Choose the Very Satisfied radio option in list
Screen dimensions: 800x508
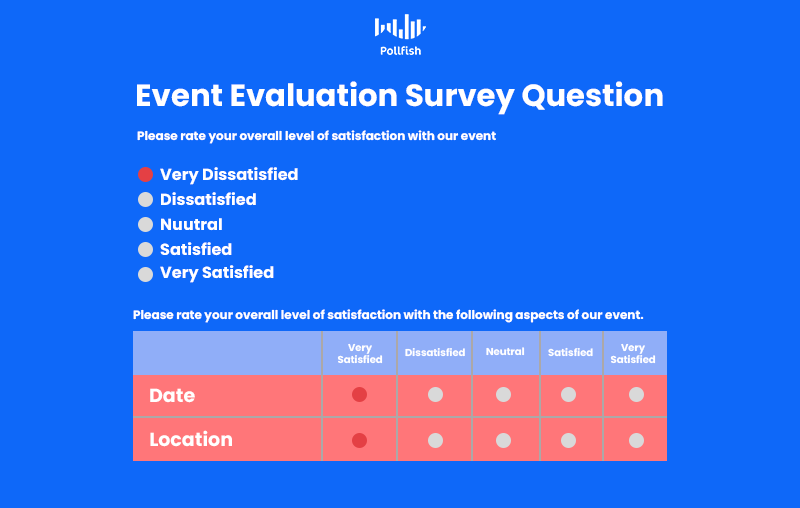(145, 274)
